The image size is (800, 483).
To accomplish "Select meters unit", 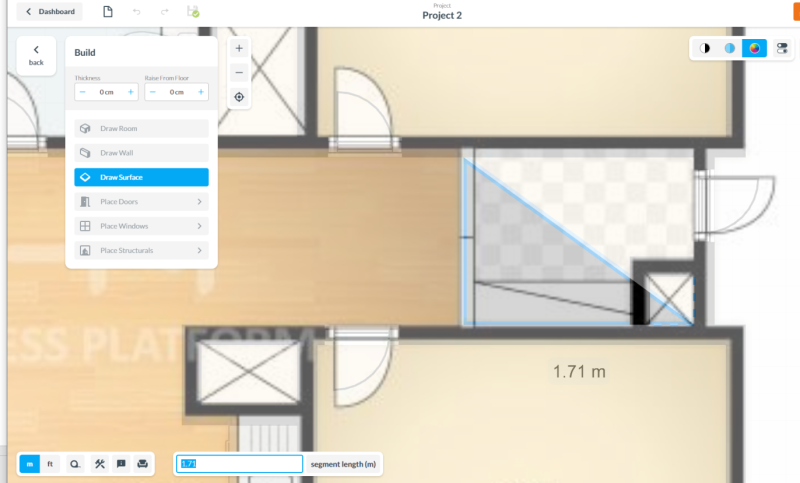I will 30,464.
